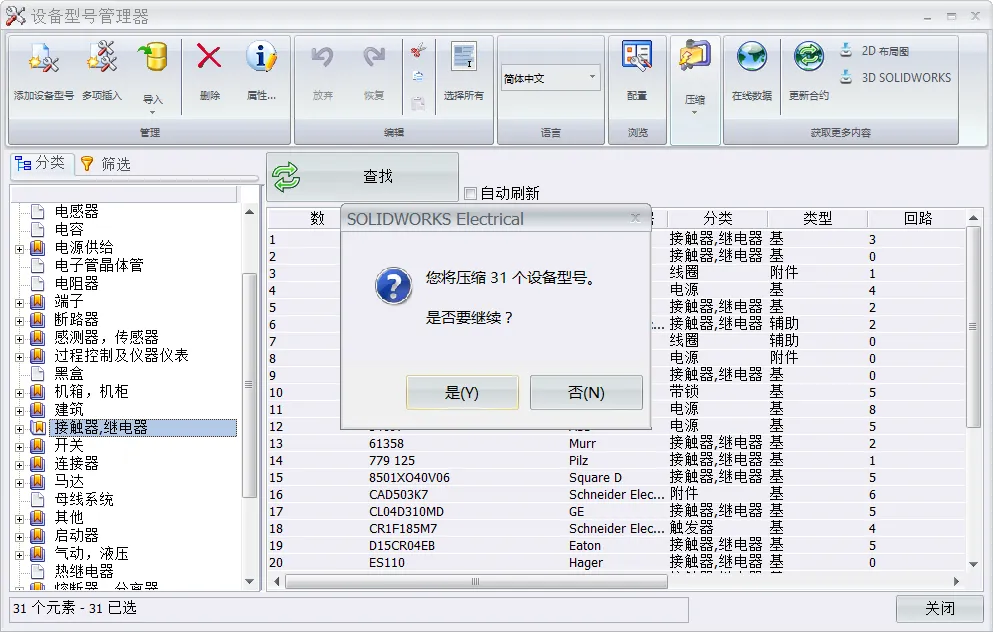993x632 pixels.
Task: Expand the 机箱，机柜 tree node
Action: tap(20, 393)
